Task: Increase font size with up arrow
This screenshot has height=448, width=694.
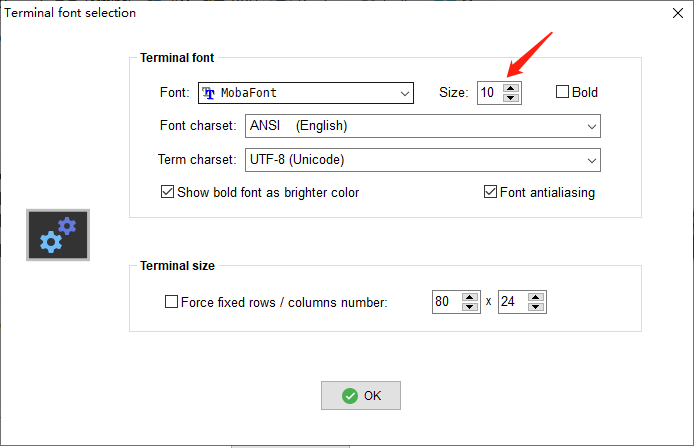Action: pos(512,88)
